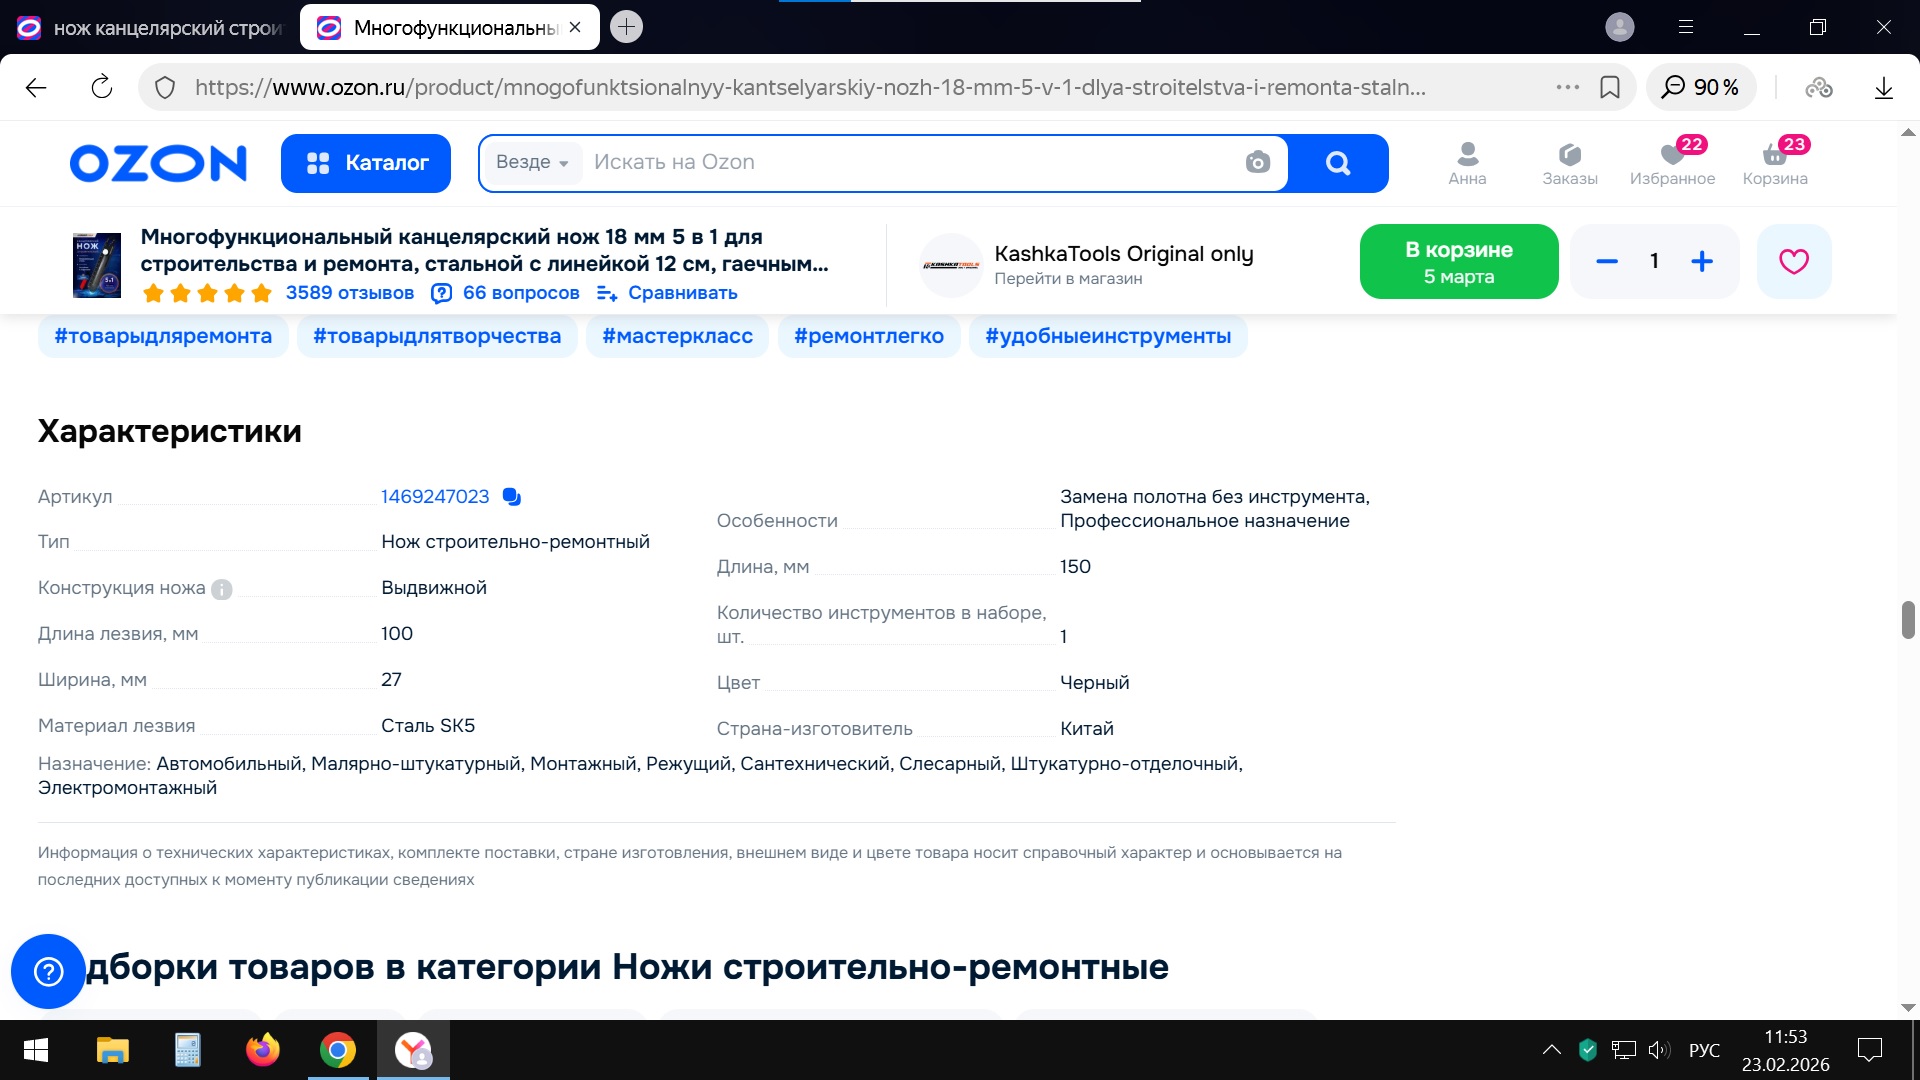
Task: Bookmark this page in the address bar
Action: pos(1610,87)
